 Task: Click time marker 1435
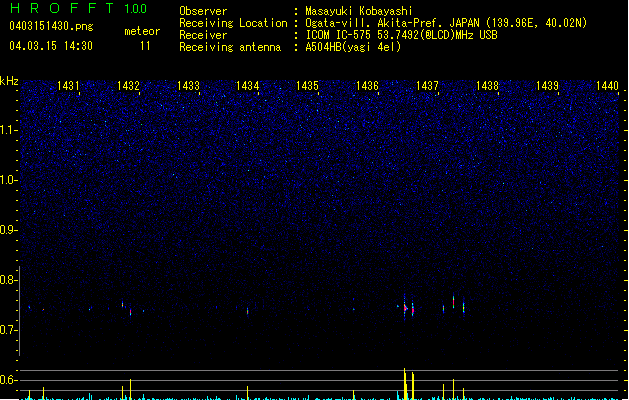(307, 86)
